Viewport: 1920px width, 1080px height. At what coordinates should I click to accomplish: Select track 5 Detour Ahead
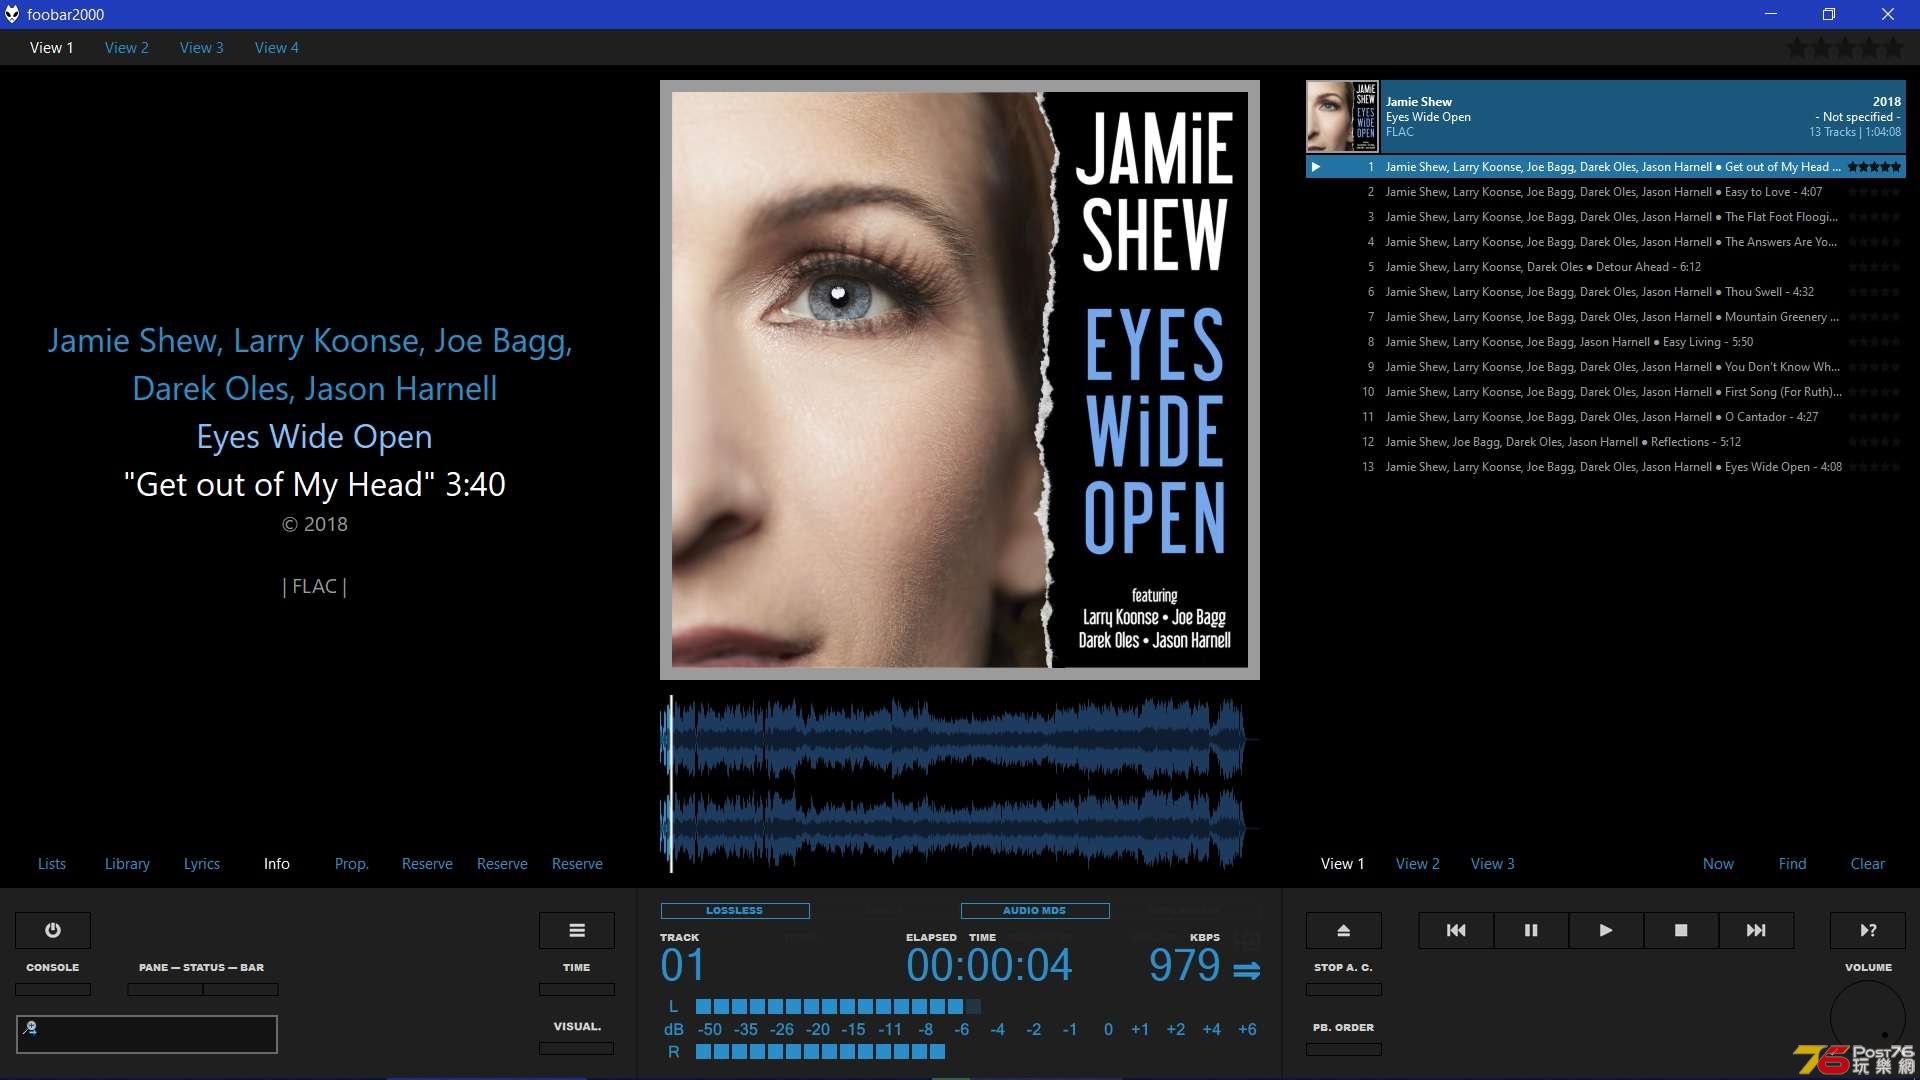[1605, 267]
